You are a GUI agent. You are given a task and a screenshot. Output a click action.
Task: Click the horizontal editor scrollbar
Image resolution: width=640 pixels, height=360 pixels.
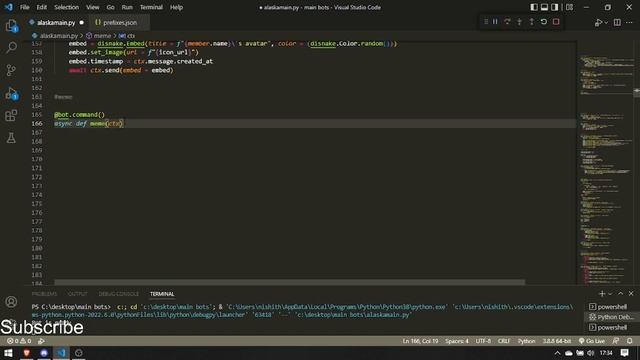click(289, 282)
